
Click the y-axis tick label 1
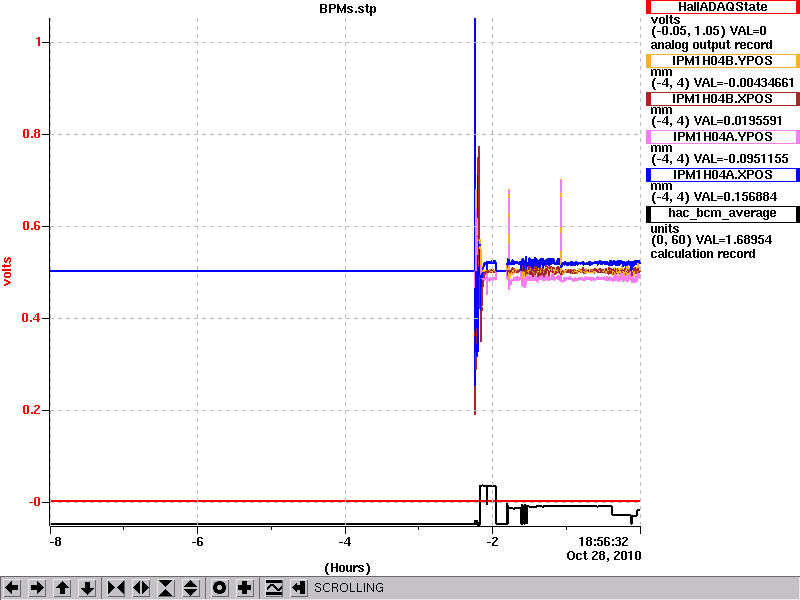(x=39, y=42)
